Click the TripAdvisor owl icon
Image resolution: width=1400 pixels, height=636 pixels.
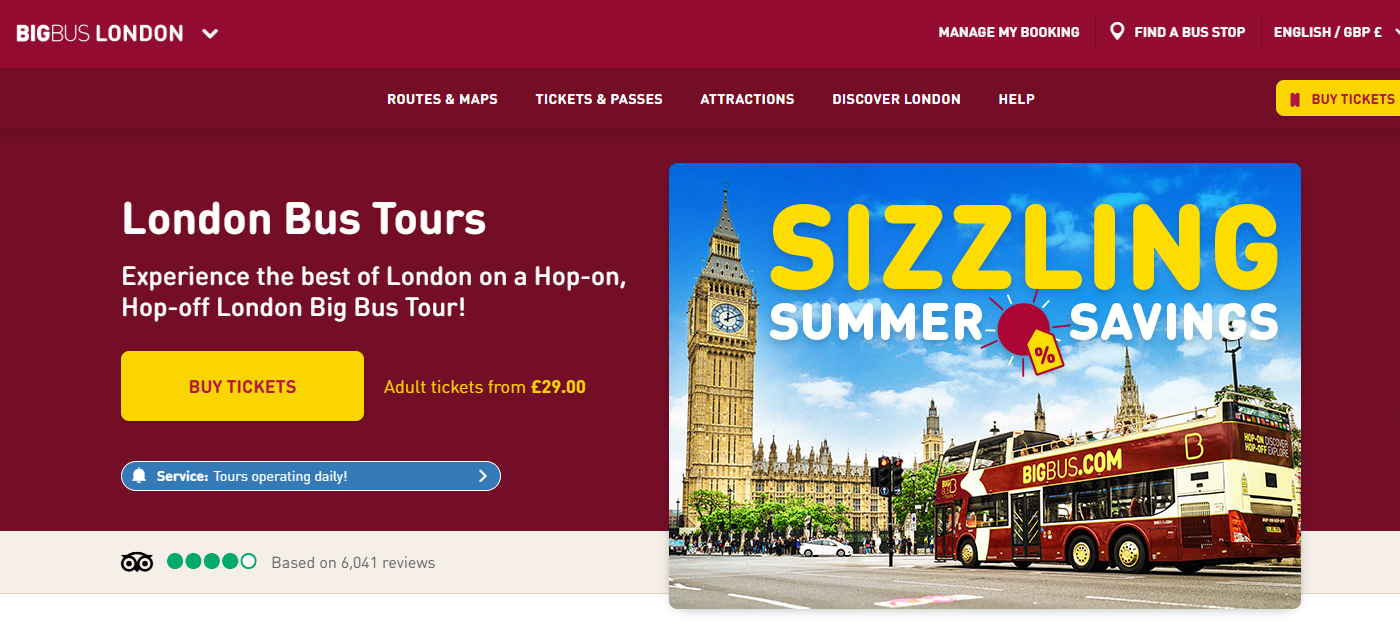point(137,562)
